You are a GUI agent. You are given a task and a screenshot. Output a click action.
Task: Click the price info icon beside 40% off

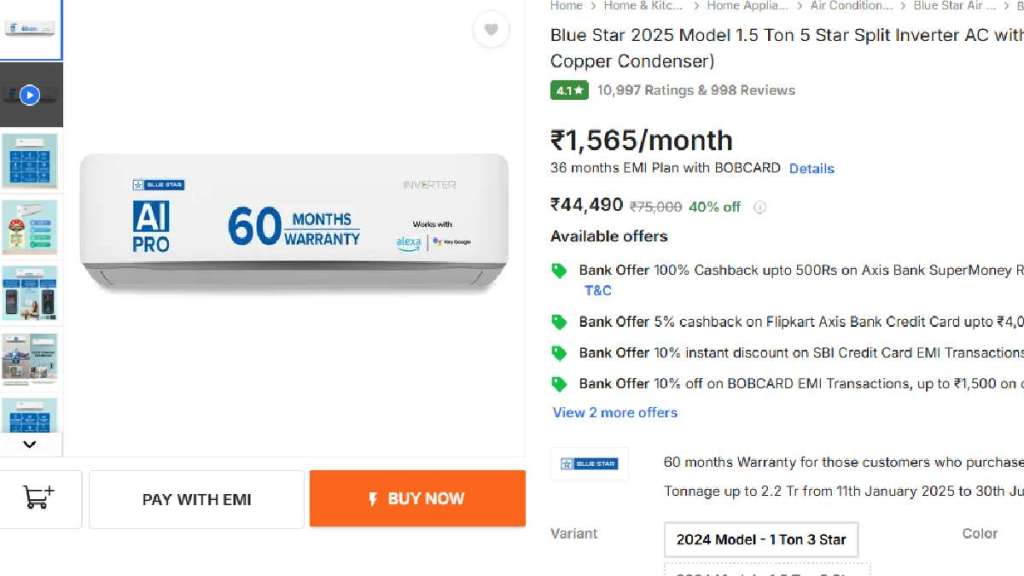tap(760, 207)
